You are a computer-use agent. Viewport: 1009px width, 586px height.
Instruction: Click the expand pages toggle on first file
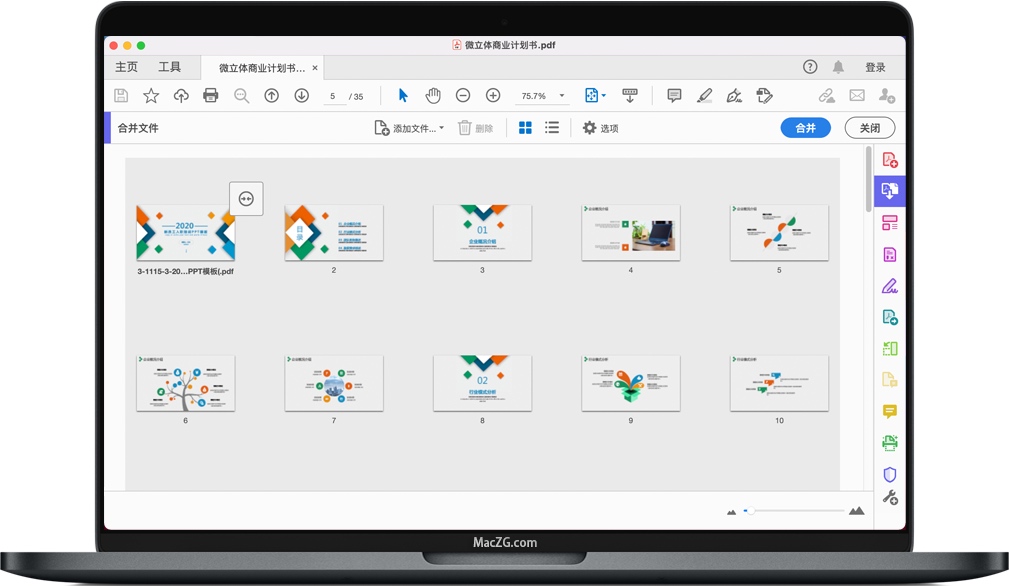click(246, 198)
